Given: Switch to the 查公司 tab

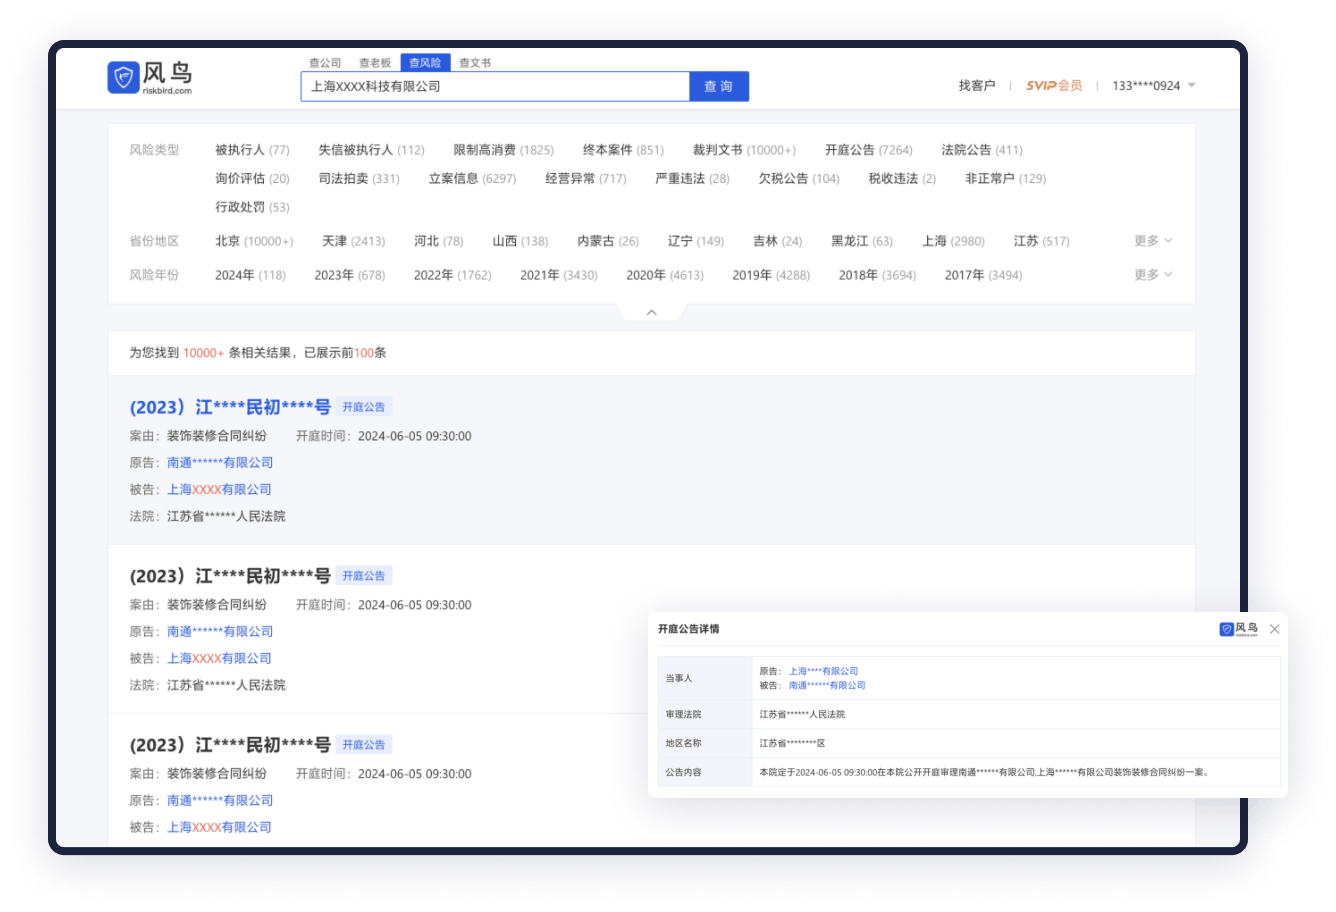Looking at the screenshot, I should click(325, 63).
